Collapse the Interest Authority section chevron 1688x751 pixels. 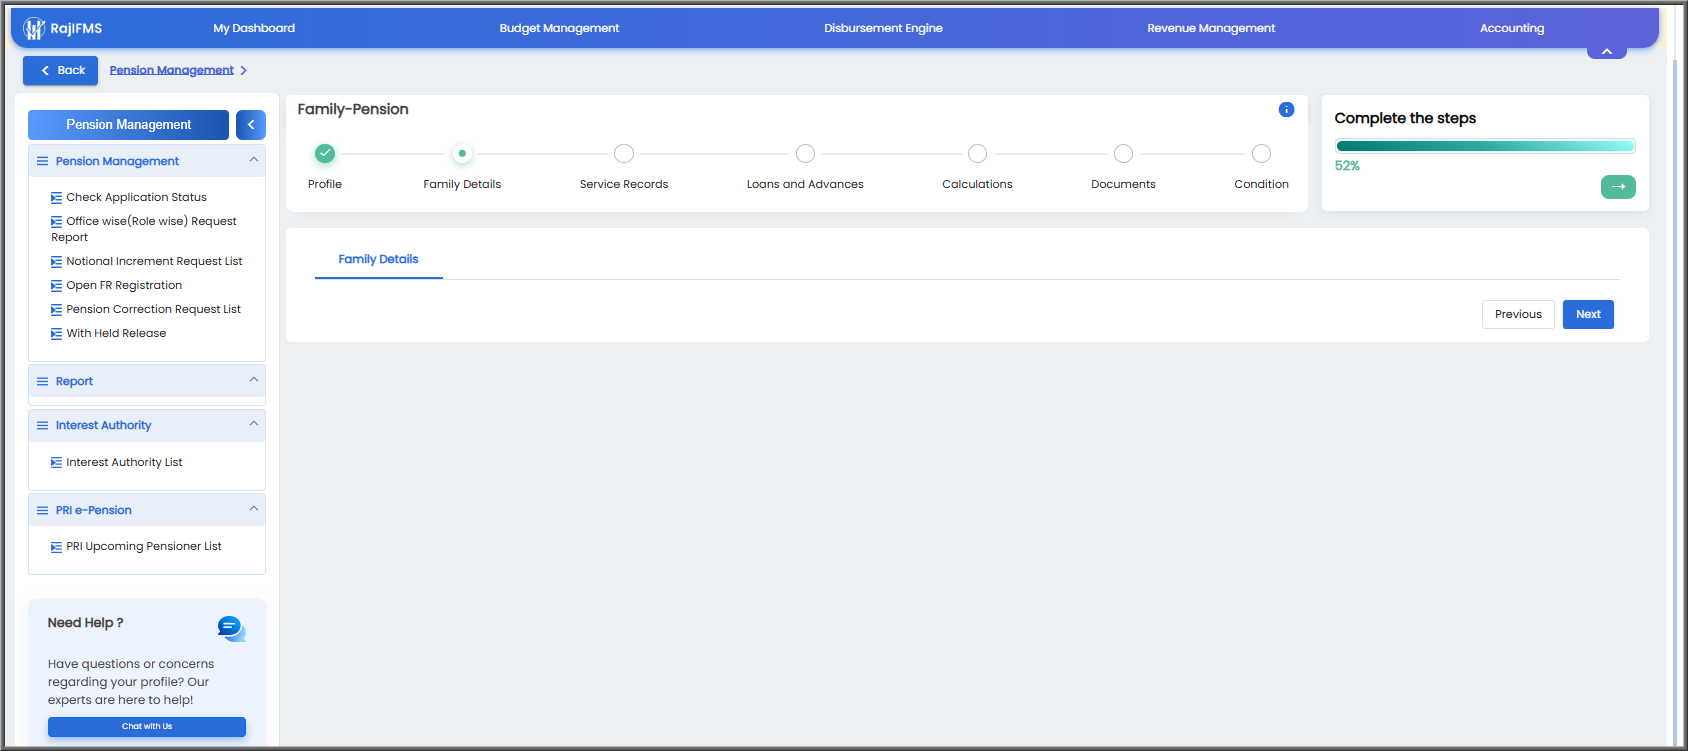tap(254, 424)
